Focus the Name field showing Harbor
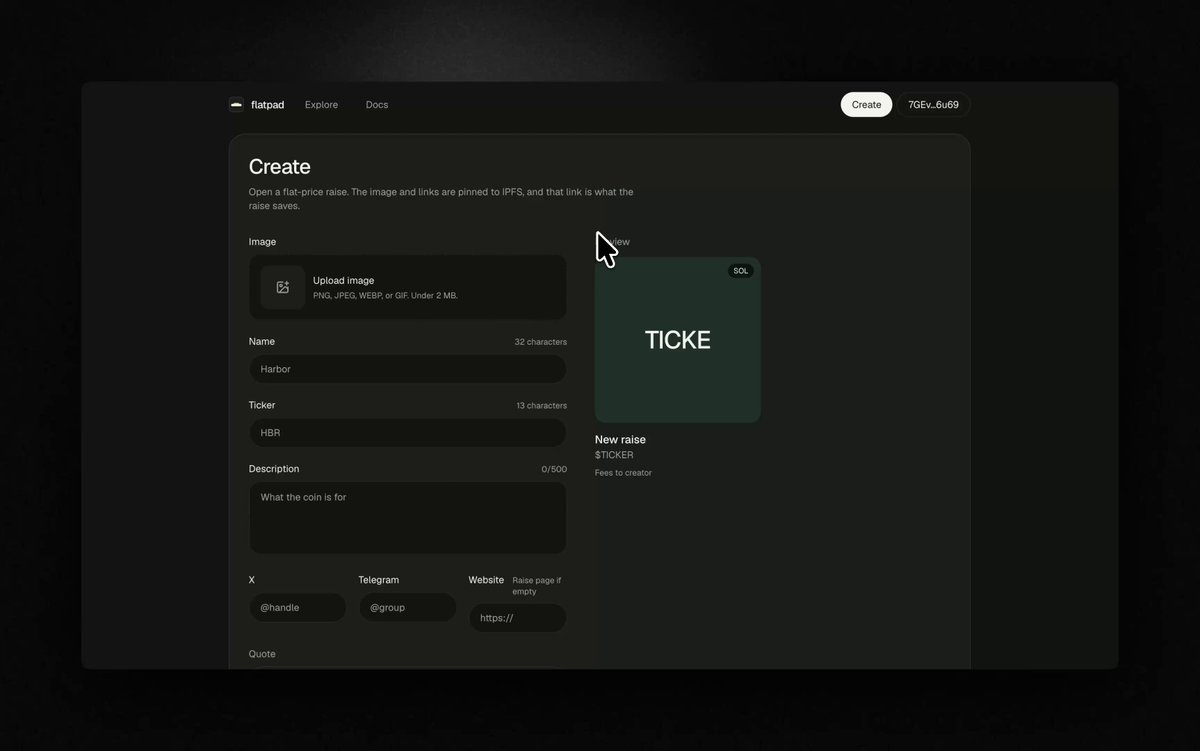1200x751 pixels. pyautogui.click(x=408, y=369)
